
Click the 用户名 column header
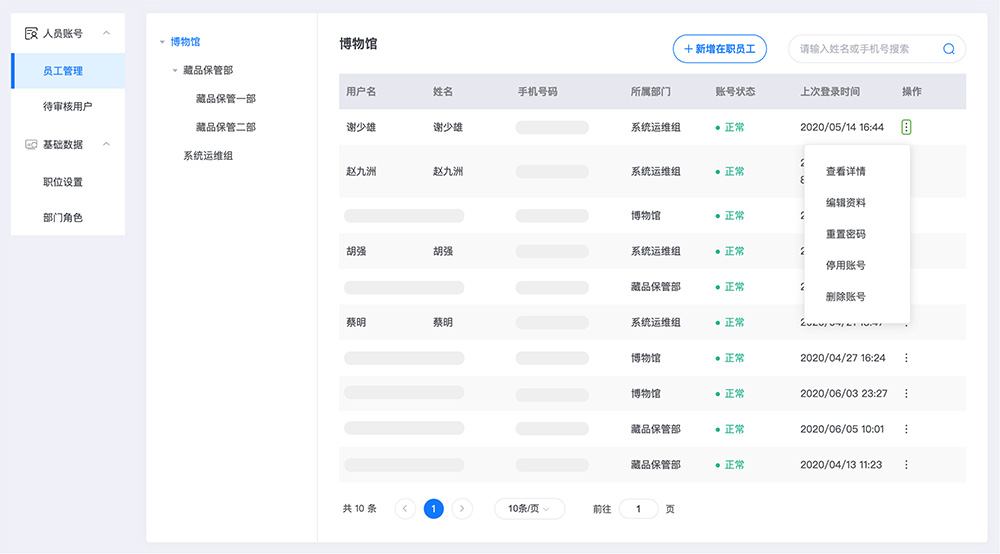click(361, 92)
